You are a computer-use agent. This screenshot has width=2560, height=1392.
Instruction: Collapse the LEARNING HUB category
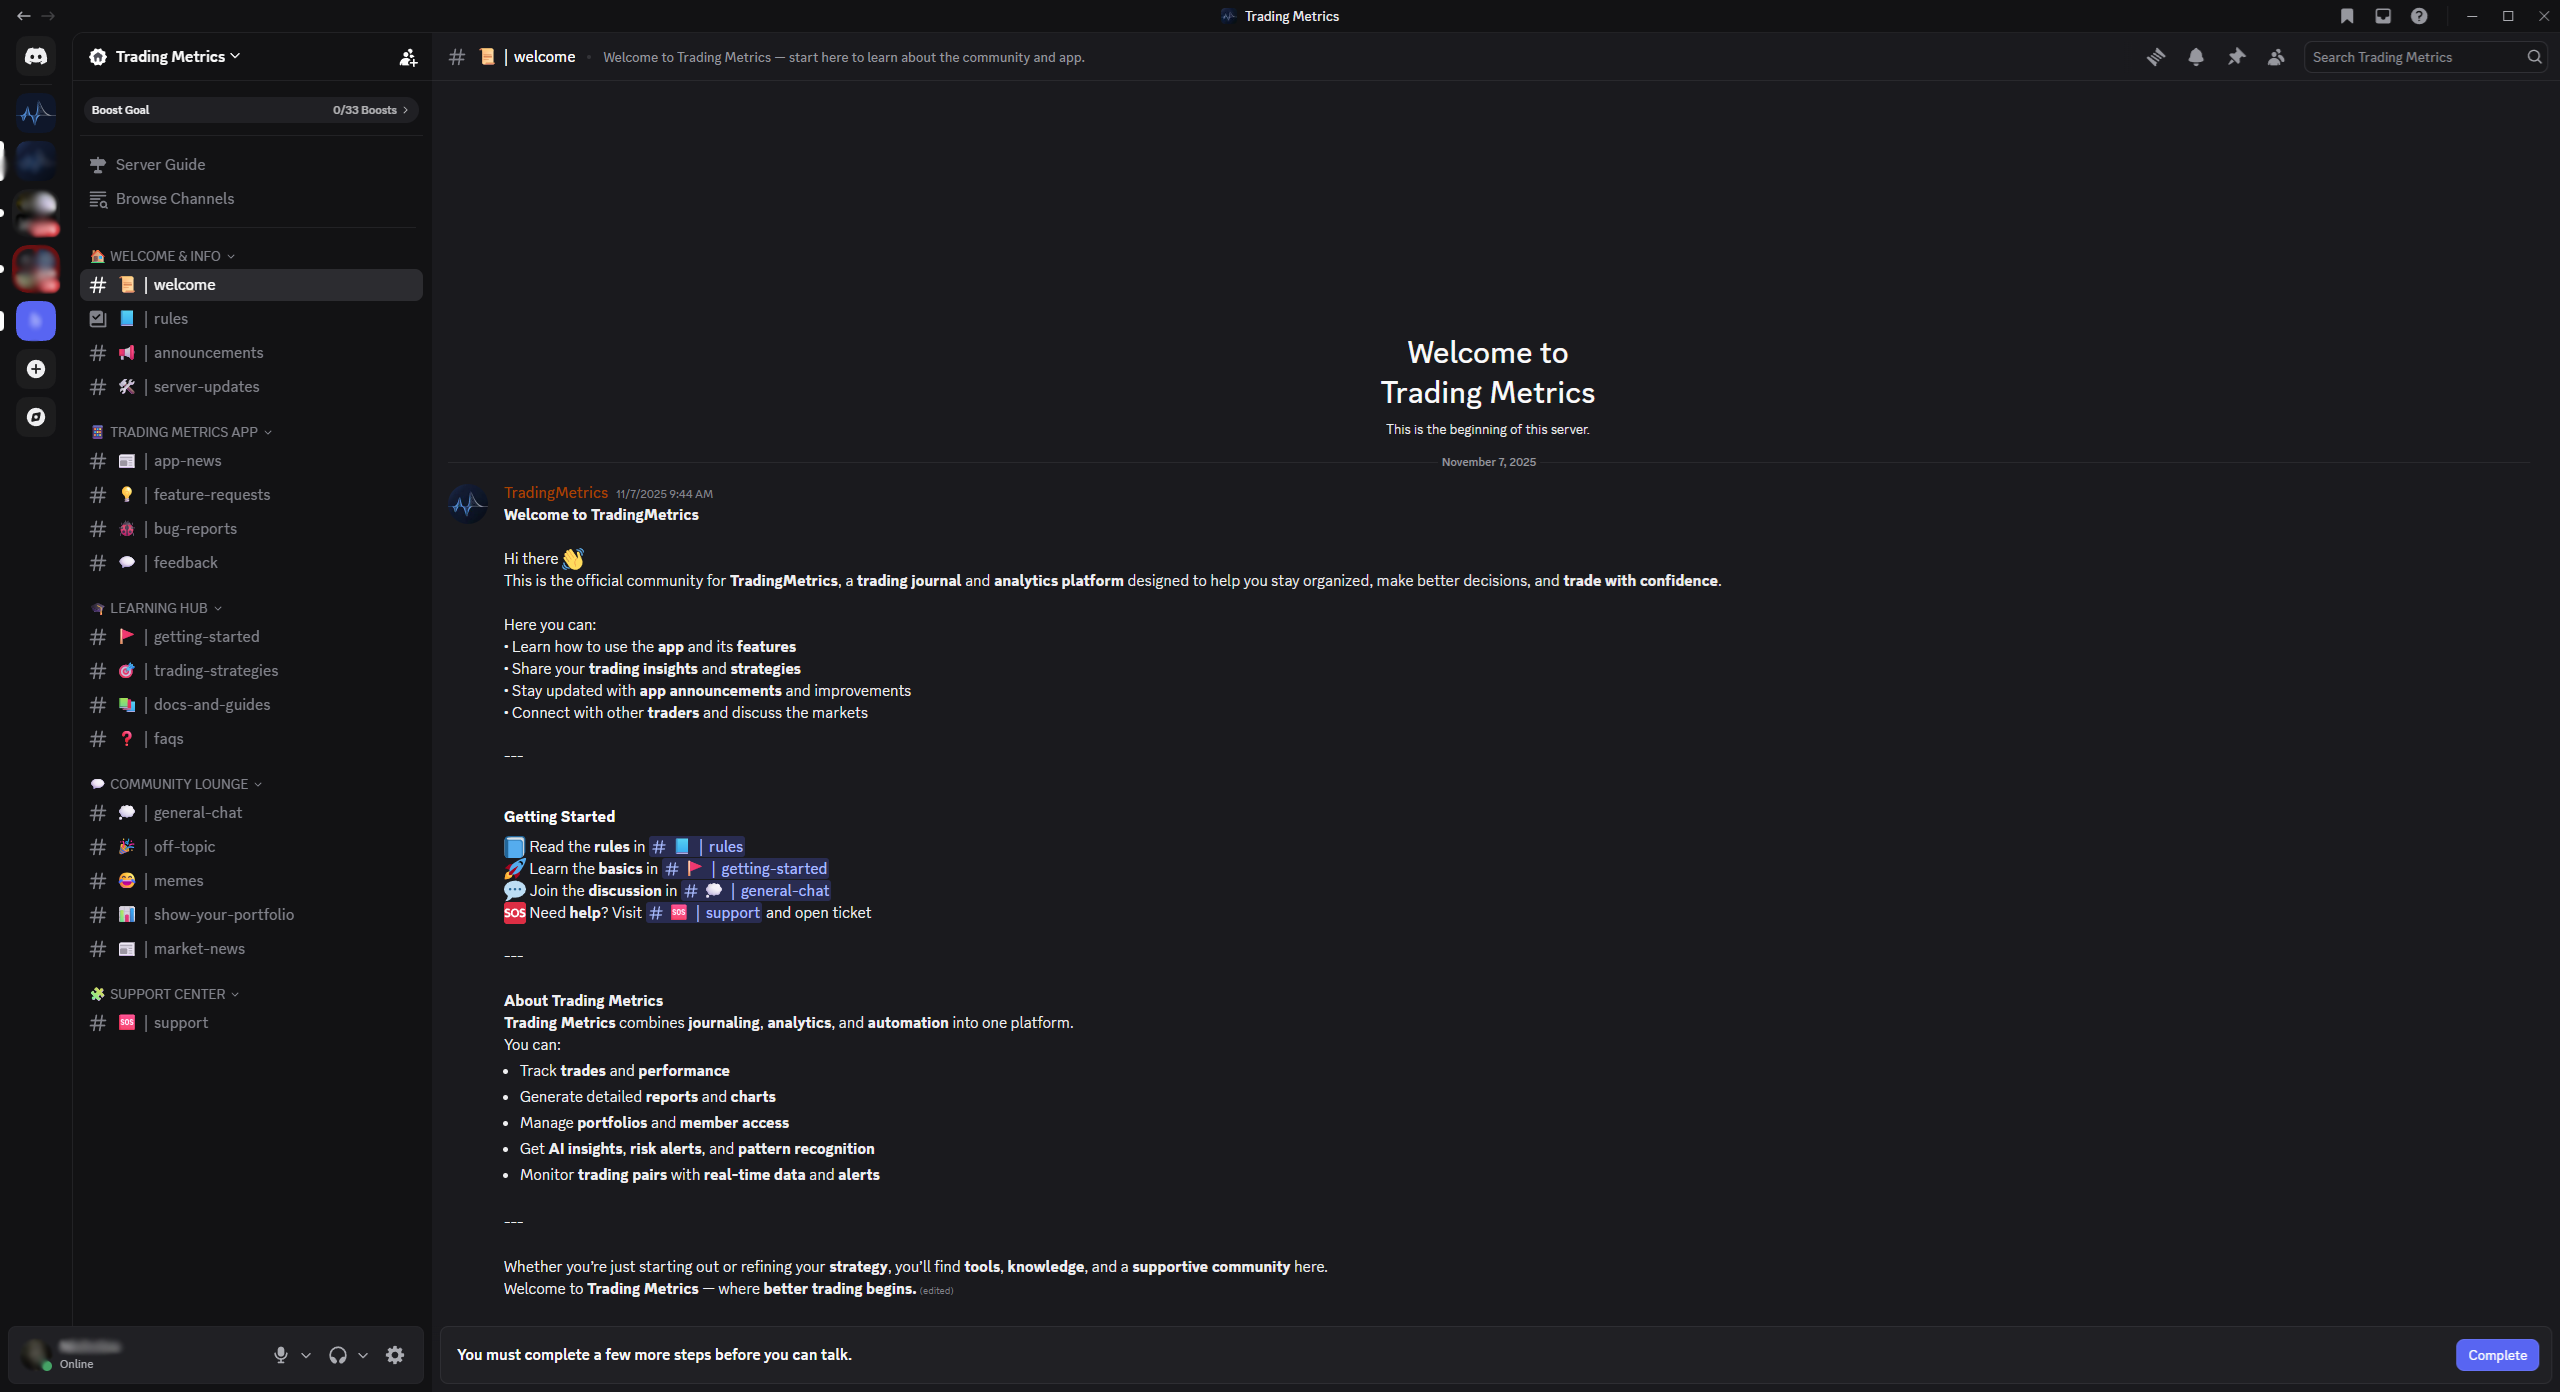coord(156,608)
